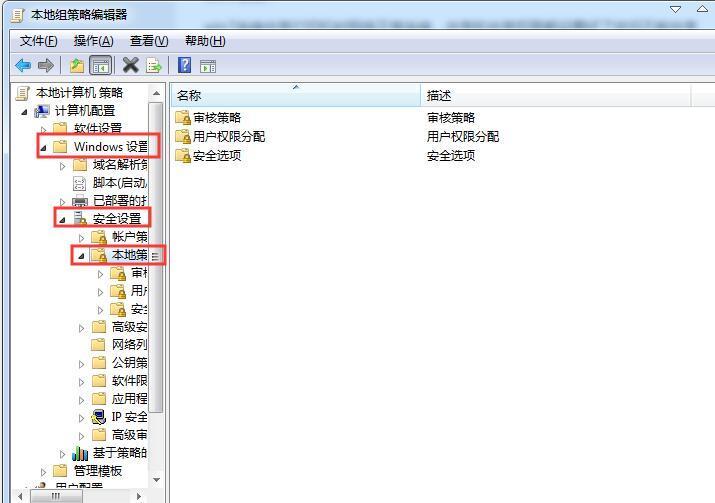Click the 安全设置 tree icon
Screen dimensions: 715x503
[80, 218]
